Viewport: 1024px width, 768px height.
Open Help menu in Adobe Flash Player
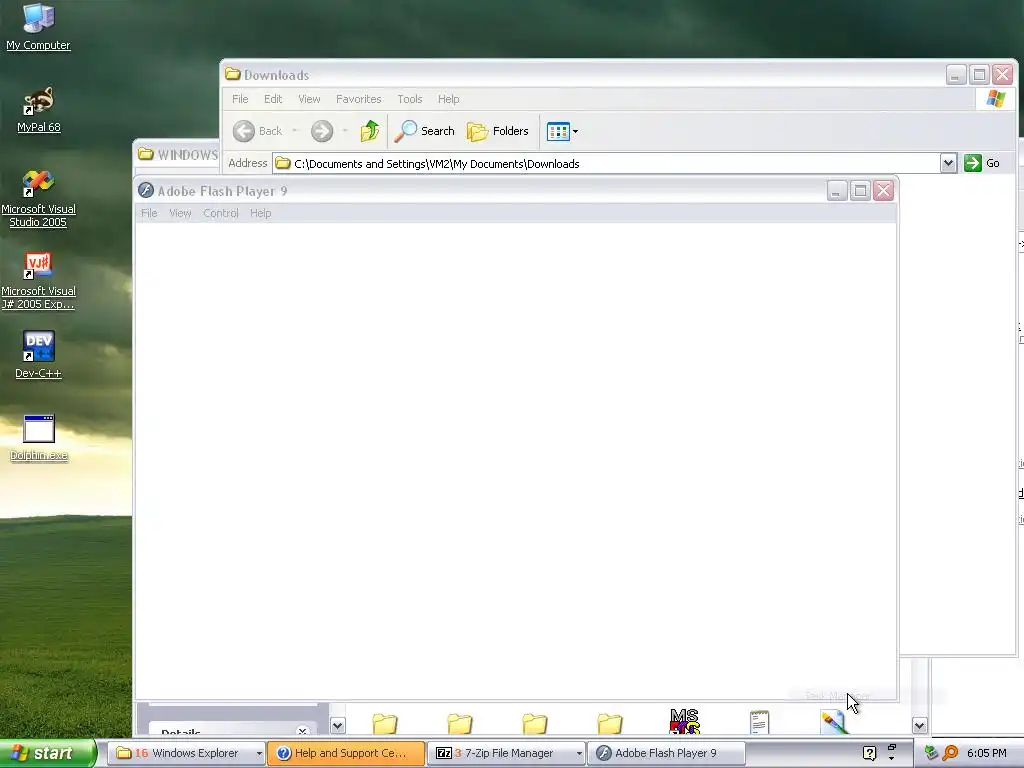[x=260, y=213]
